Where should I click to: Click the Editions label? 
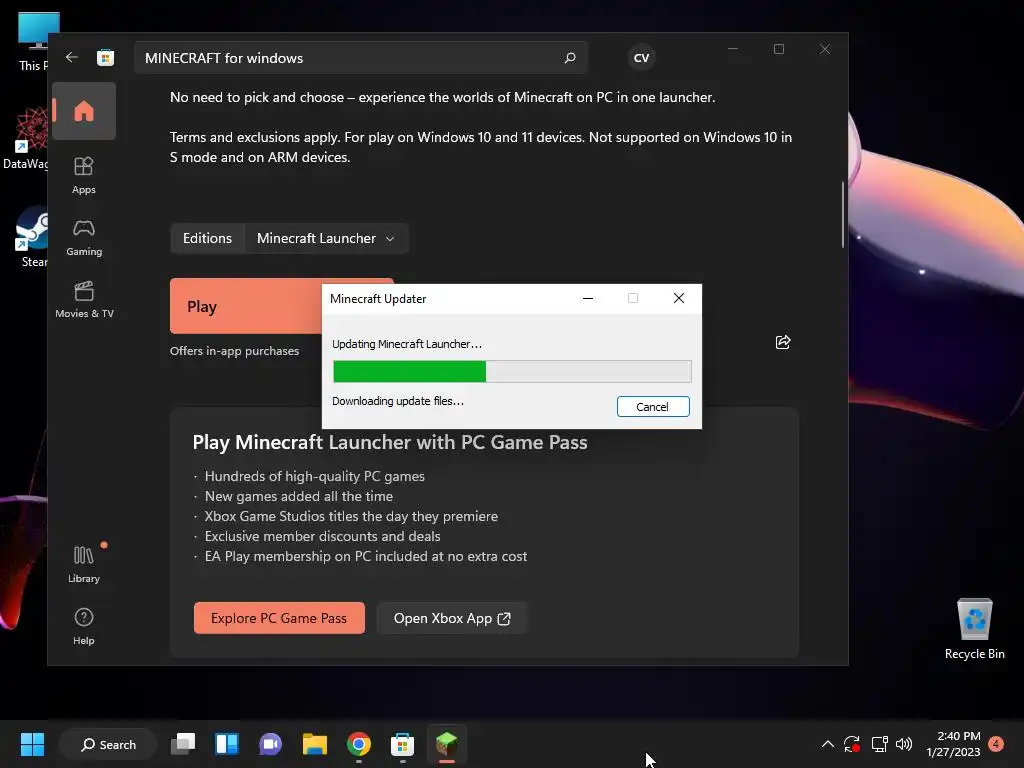pos(207,238)
